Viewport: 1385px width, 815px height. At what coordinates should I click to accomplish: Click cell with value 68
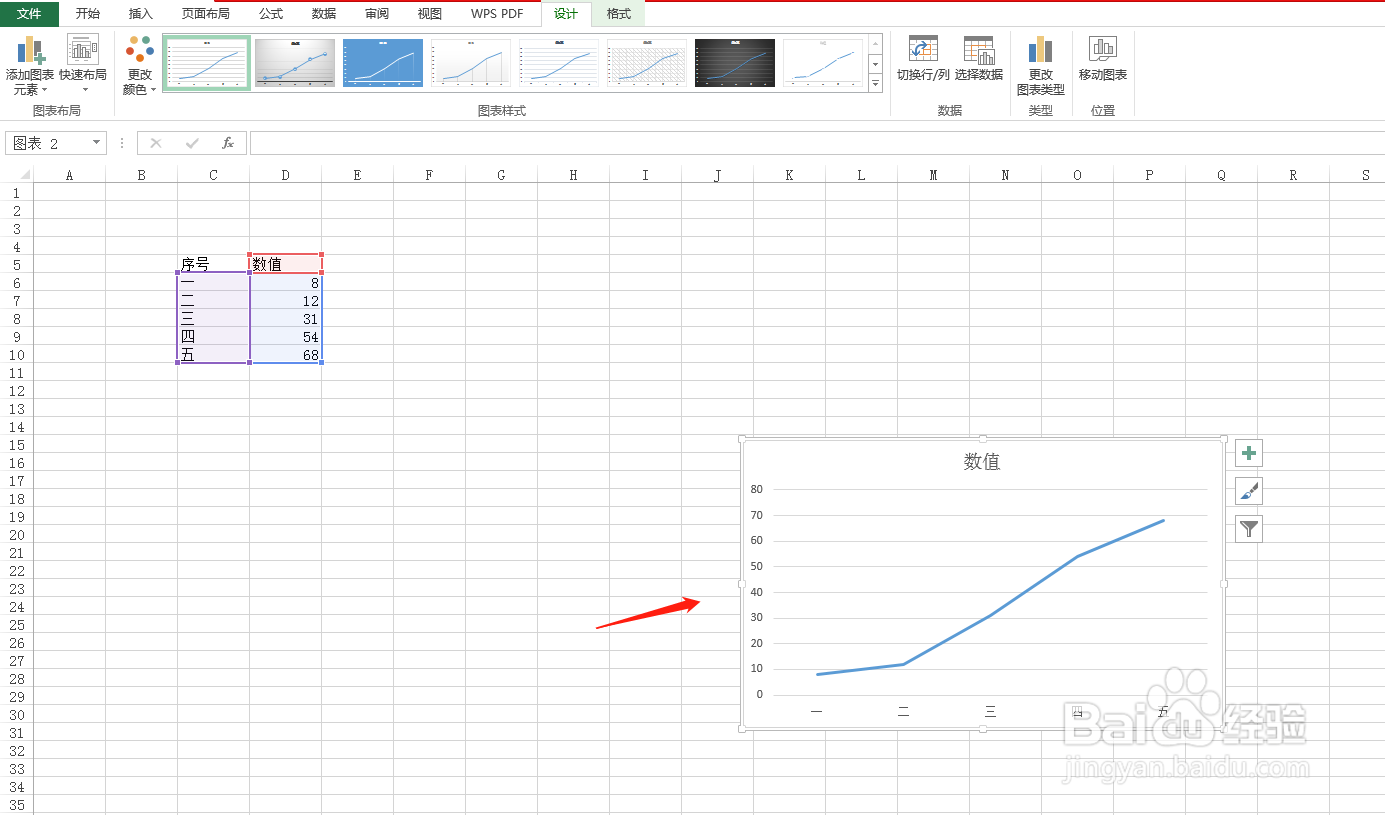coord(286,355)
